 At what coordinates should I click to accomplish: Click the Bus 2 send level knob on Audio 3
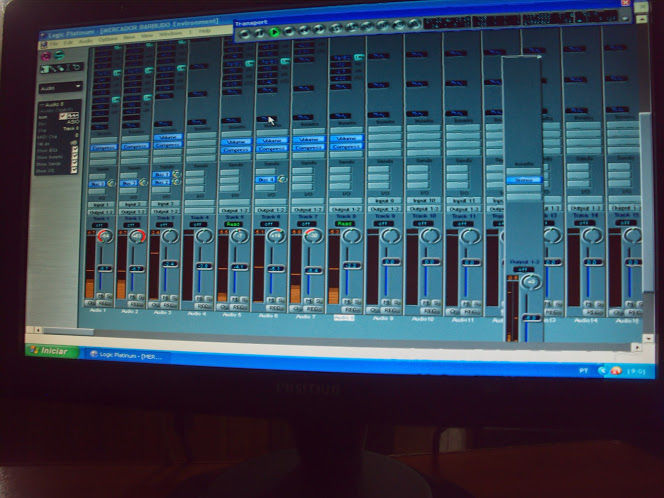point(176,182)
